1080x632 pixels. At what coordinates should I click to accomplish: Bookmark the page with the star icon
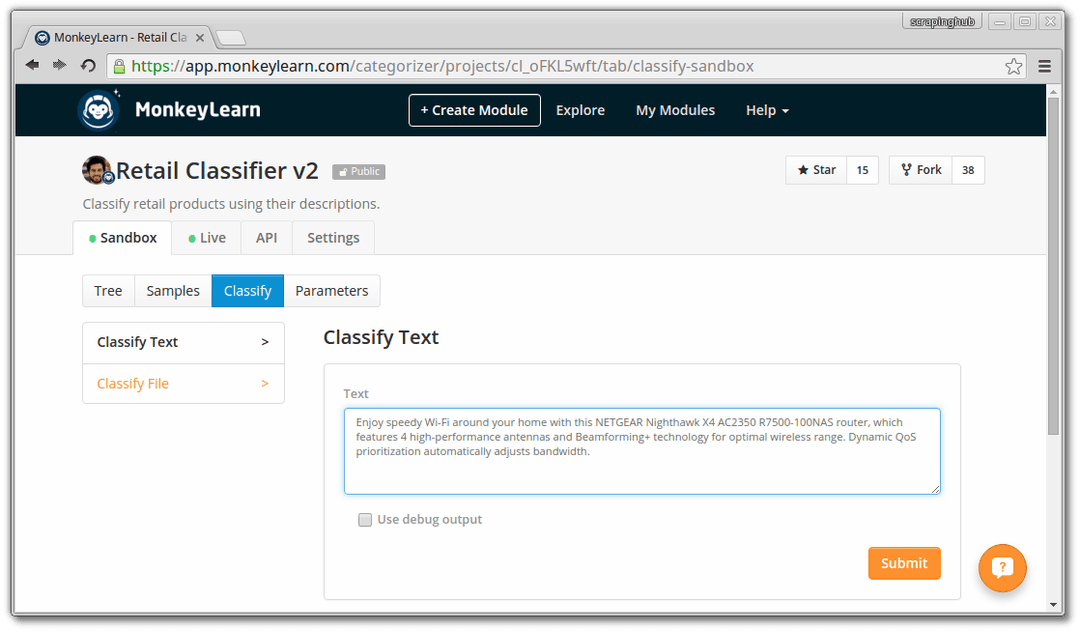(x=1013, y=66)
